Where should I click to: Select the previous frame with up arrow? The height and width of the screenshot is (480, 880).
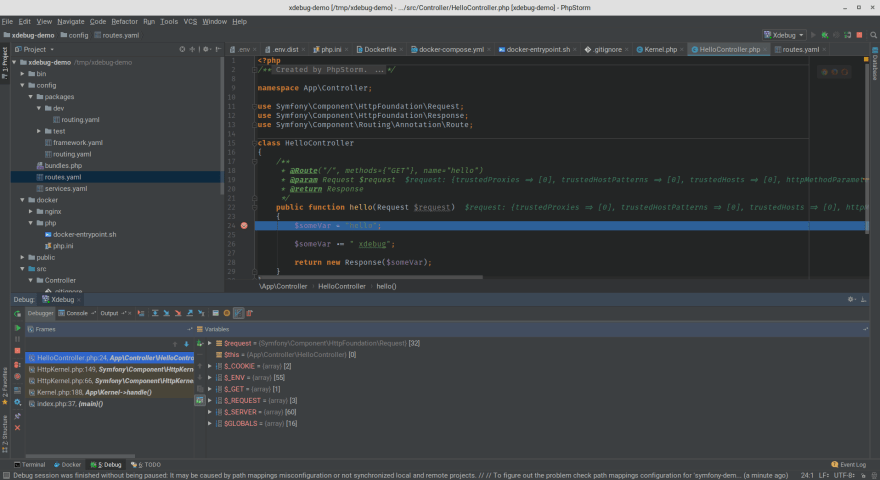click(x=175, y=344)
